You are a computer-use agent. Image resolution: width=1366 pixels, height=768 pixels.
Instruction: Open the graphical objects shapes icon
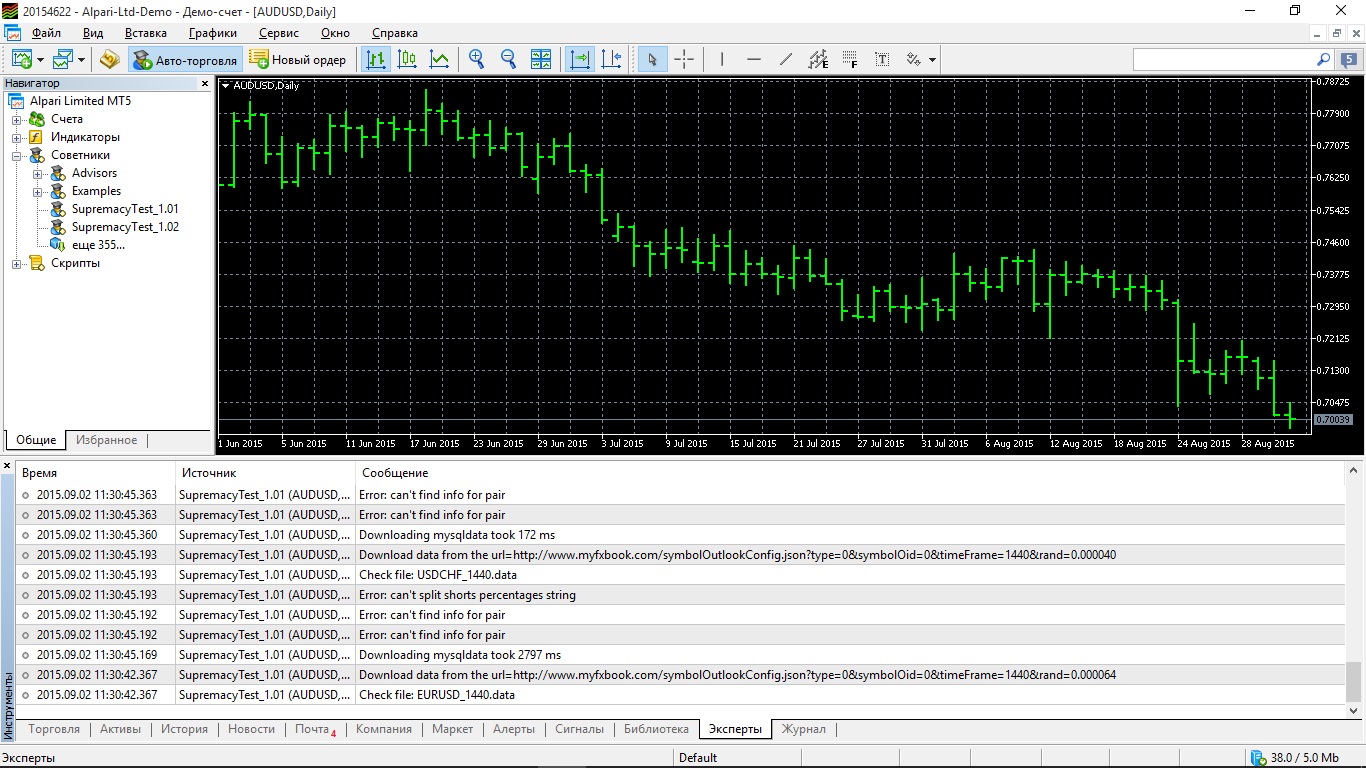[x=913, y=59]
